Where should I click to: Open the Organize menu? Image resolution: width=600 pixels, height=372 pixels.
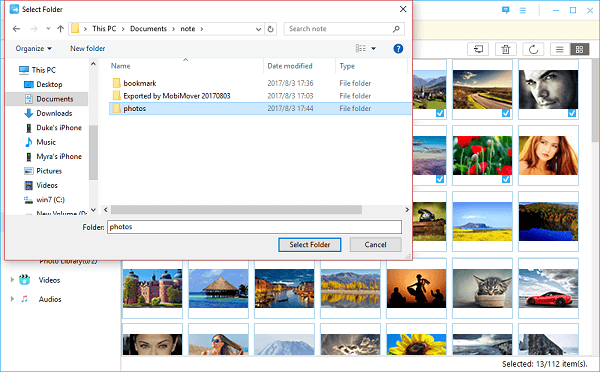click(33, 49)
